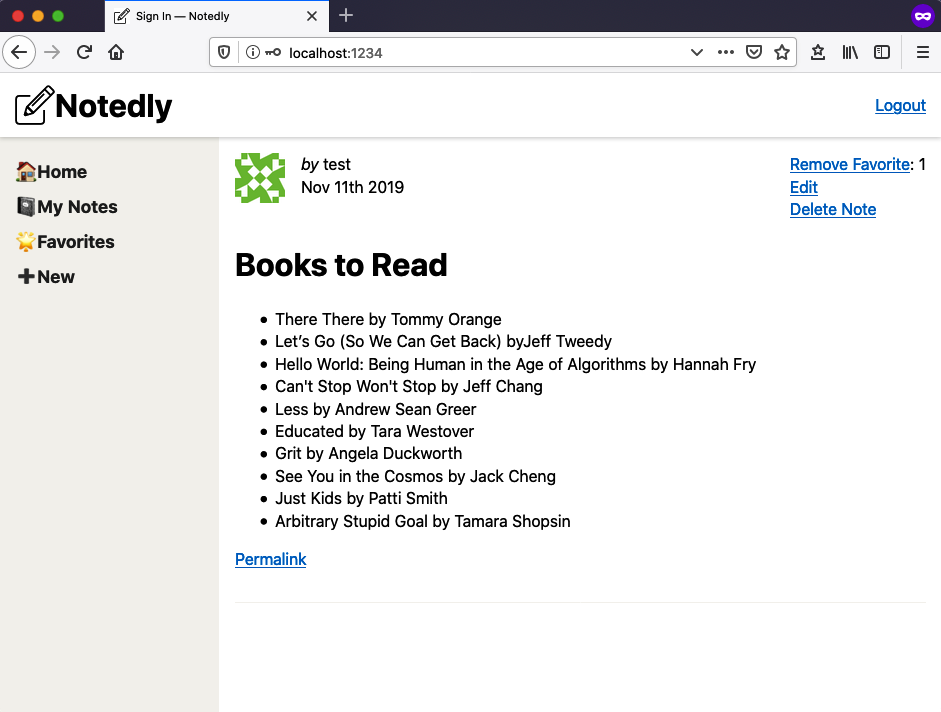Image resolution: width=941 pixels, height=712 pixels.
Task: Reload the page
Action: 83,52
